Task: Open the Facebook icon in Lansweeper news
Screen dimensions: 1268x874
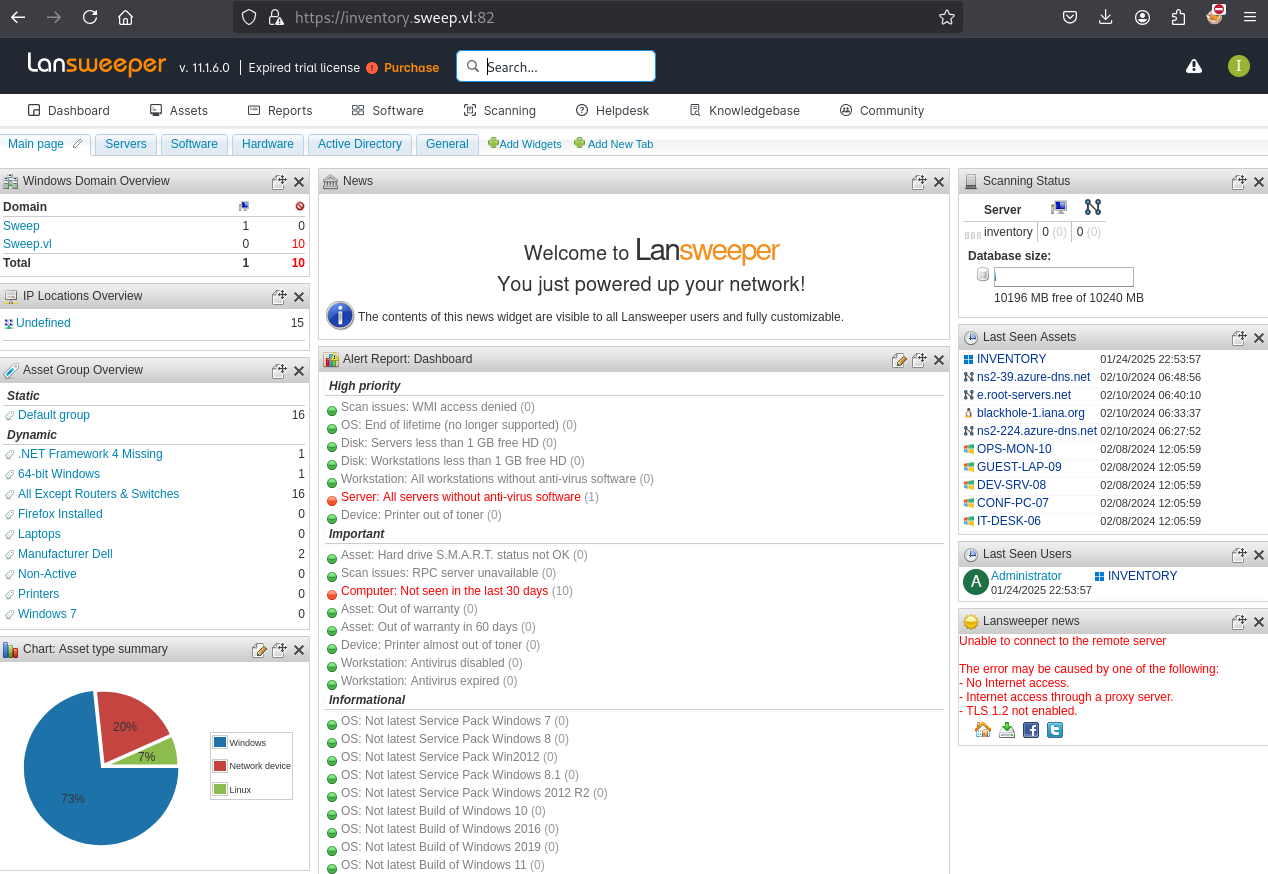Action: 1031,730
